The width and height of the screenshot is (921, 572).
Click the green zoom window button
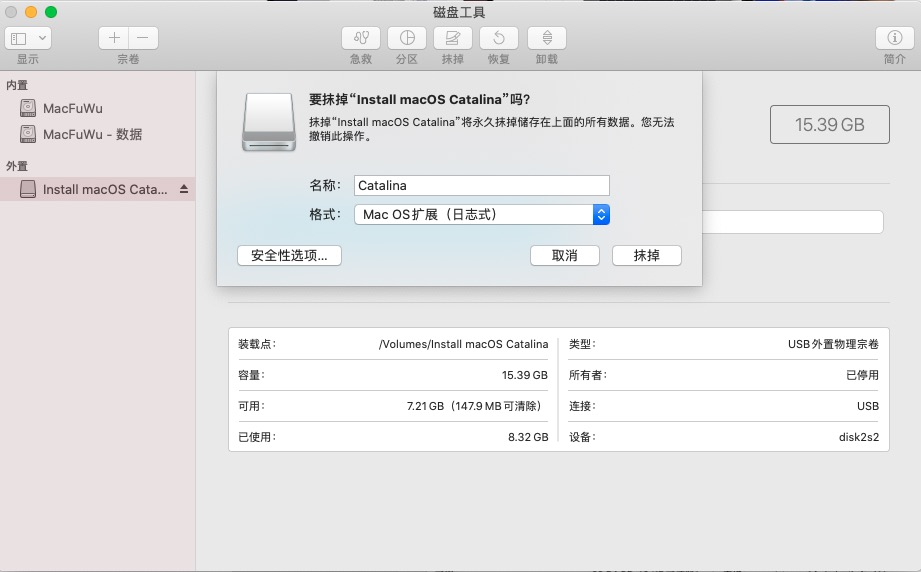(51, 12)
